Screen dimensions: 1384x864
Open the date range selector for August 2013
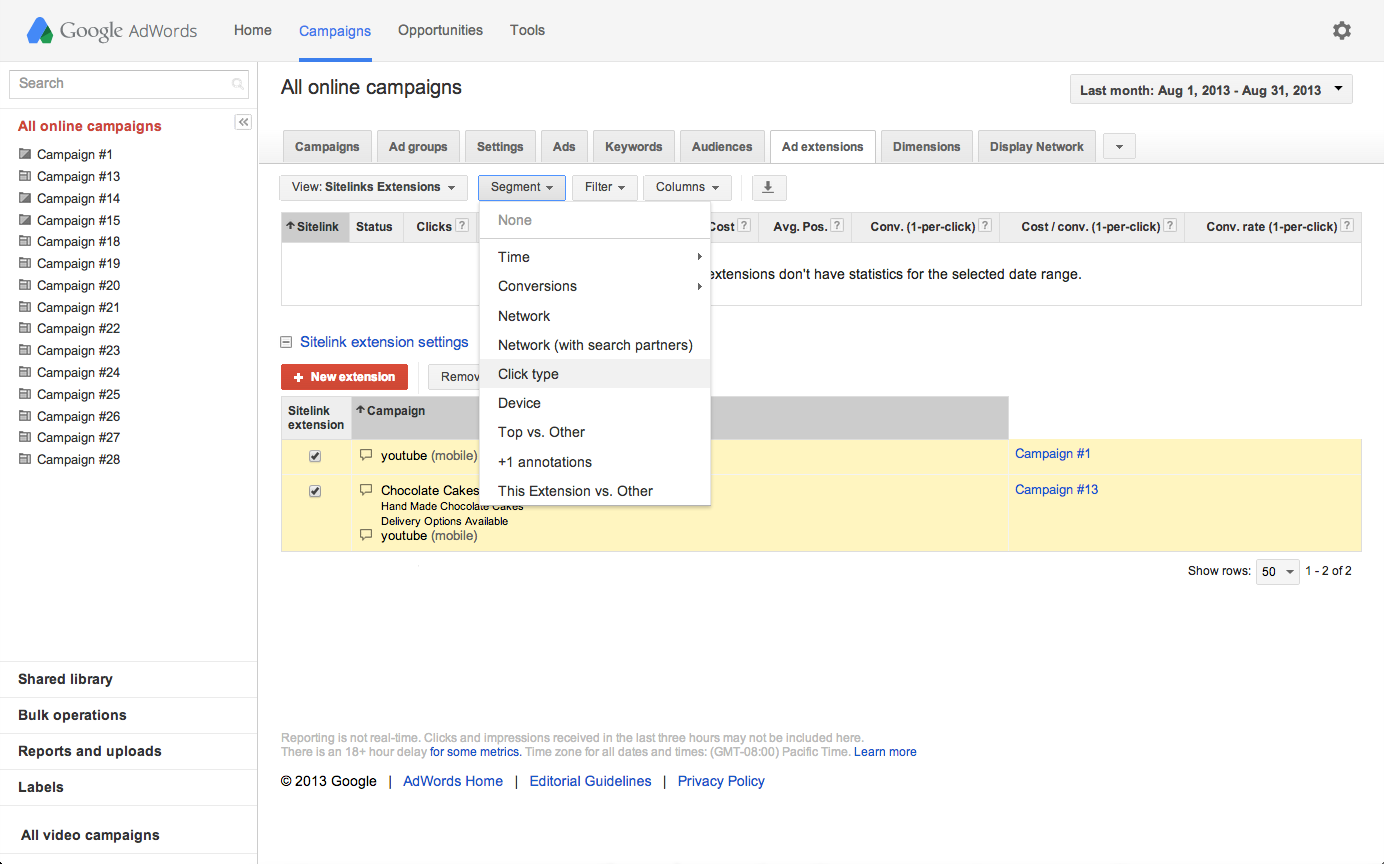tap(1210, 88)
